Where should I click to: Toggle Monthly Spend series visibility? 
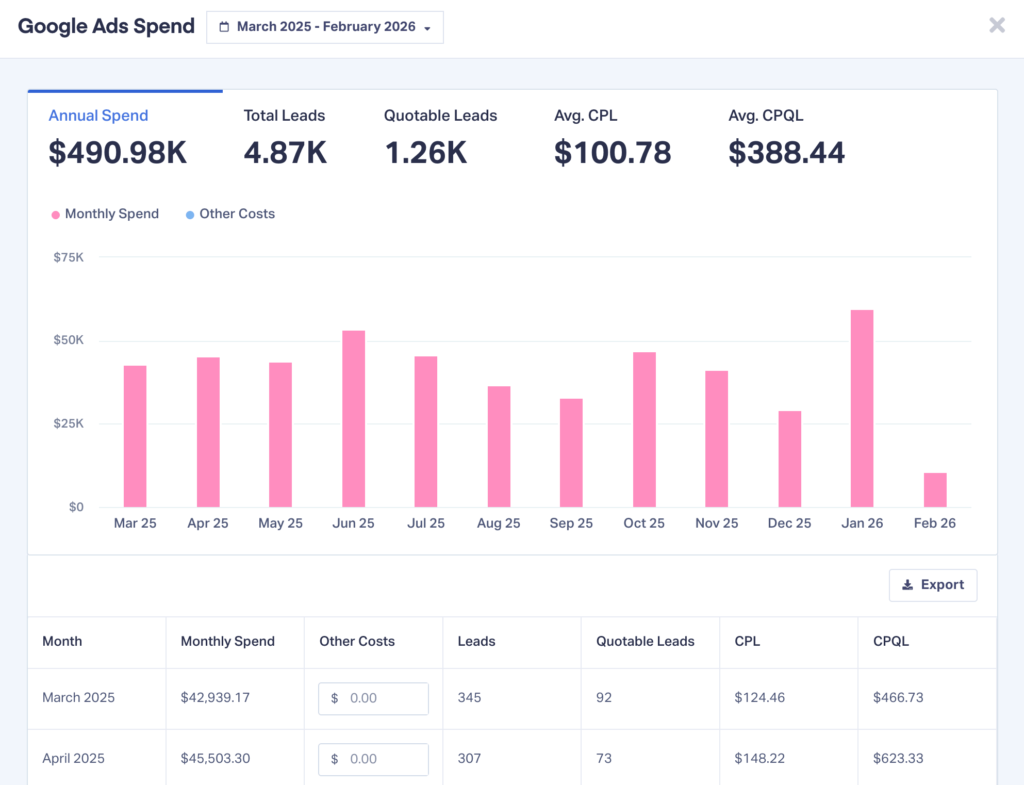coord(103,214)
